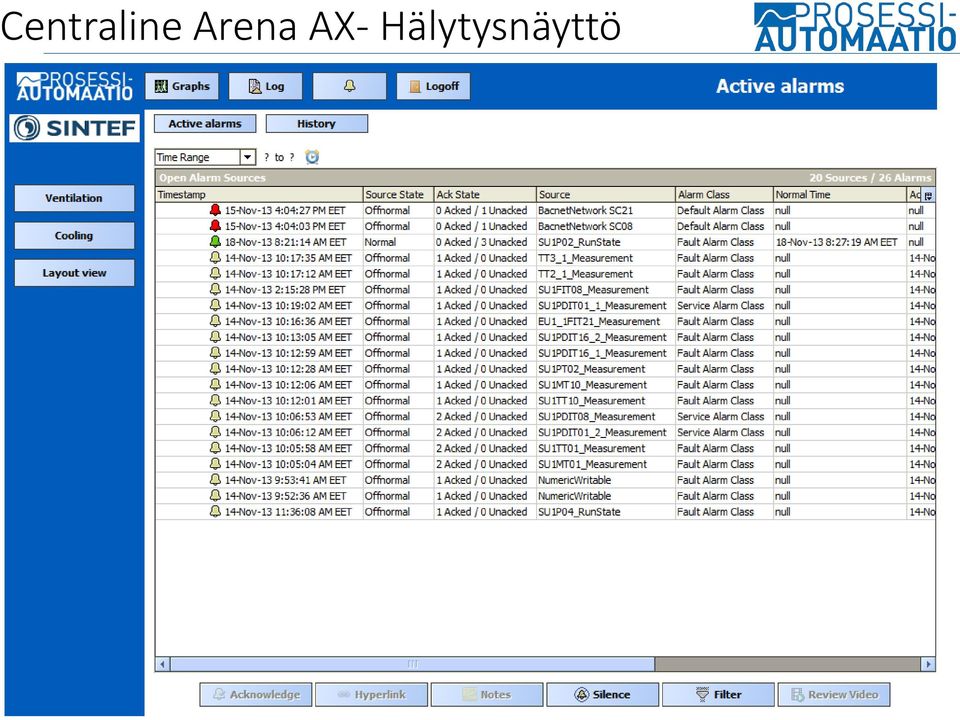Click the horizontal scrollbar right arrow
Image resolution: width=960 pixels, height=720 pixels.
coord(928,664)
